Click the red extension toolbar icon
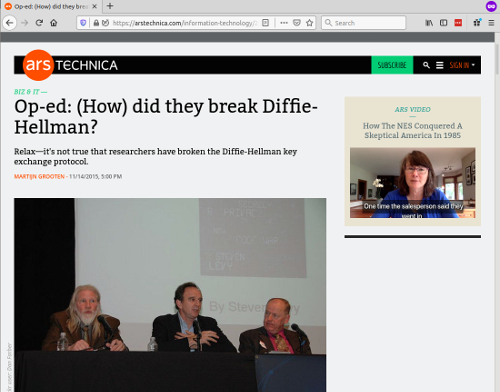The width and height of the screenshot is (500, 392). click(x=458, y=23)
